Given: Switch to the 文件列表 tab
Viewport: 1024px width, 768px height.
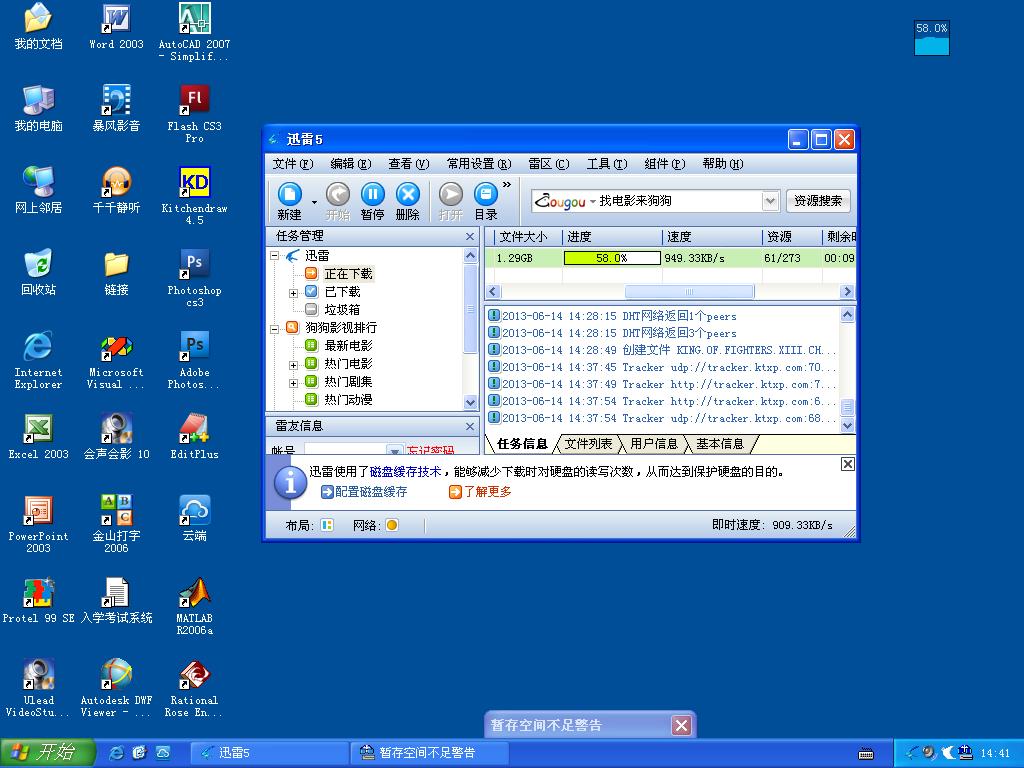Looking at the screenshot, I should tap(588, 444).
